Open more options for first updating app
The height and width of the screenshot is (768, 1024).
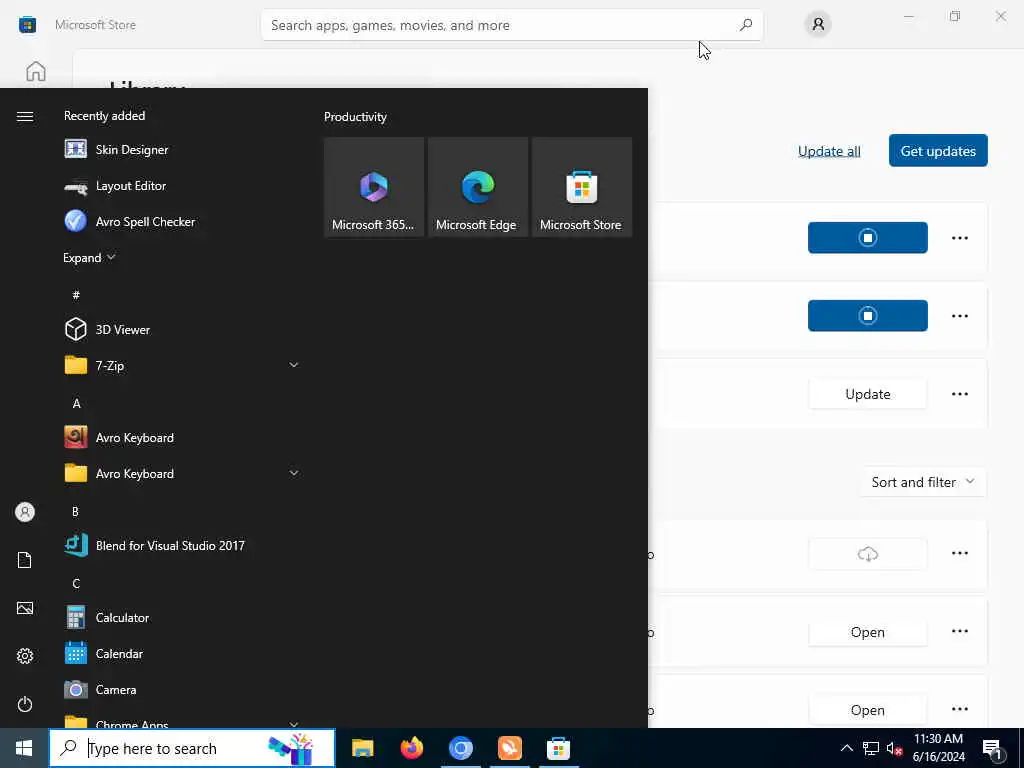(x=959, y=238)
